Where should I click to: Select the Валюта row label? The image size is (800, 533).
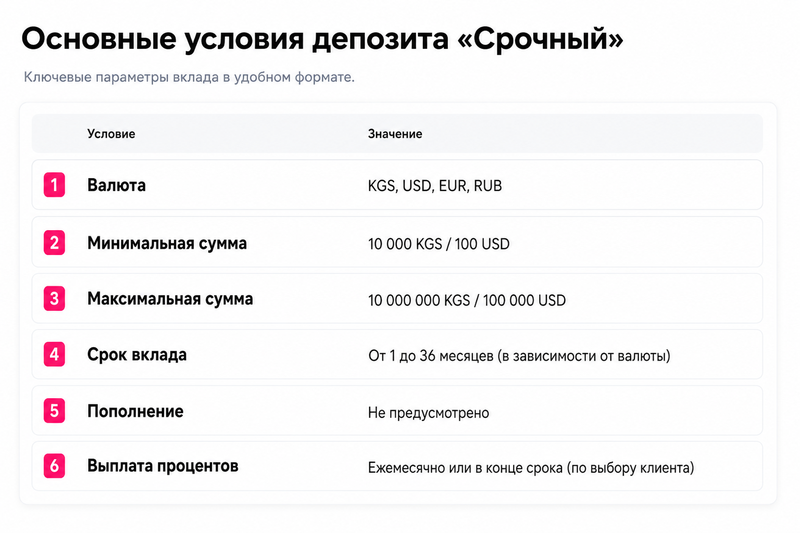click(116, 185)
